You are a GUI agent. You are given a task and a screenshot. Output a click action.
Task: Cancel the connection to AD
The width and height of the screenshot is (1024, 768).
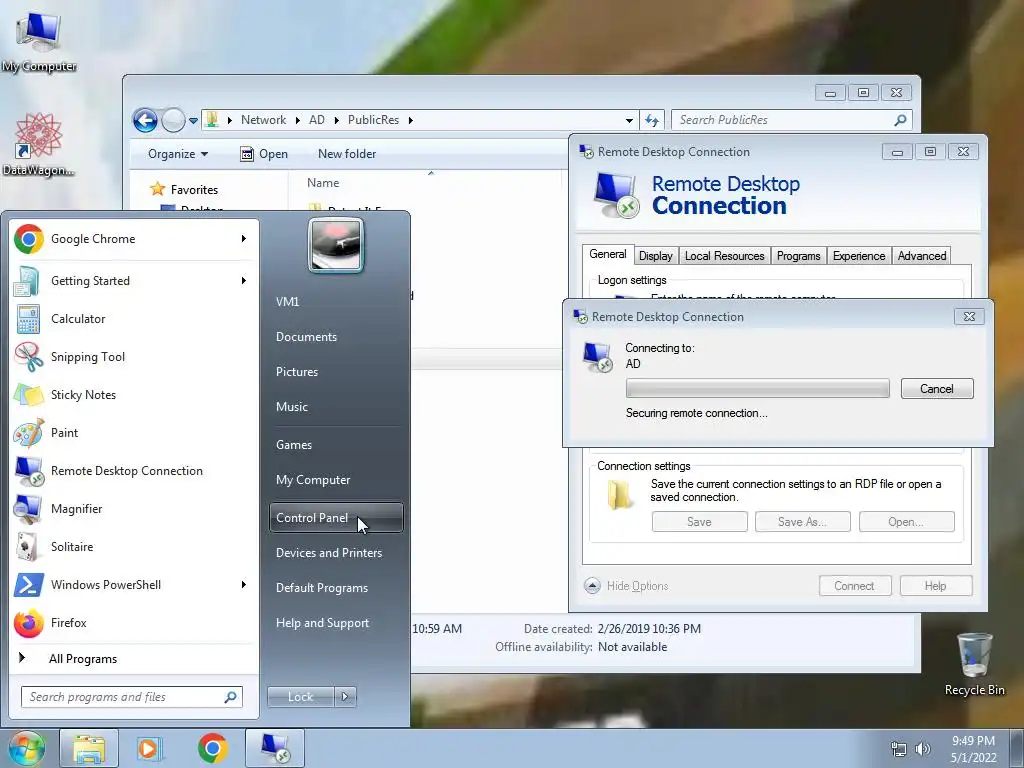point(937,389)
